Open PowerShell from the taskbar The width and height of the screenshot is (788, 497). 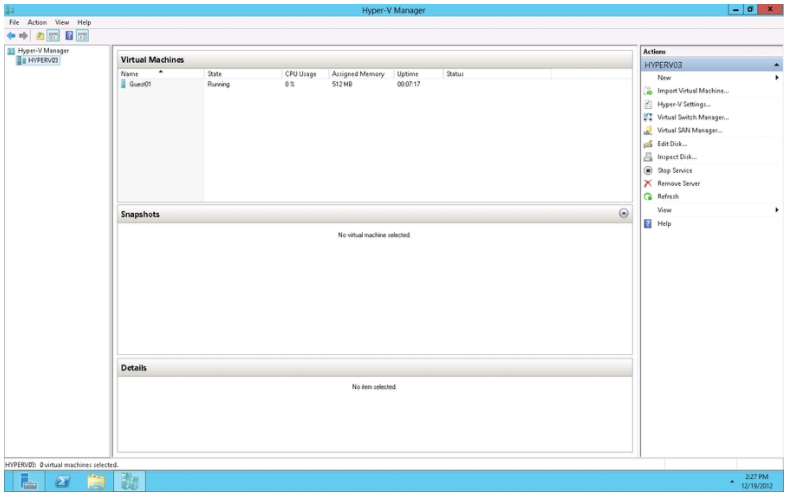[62, 481]
